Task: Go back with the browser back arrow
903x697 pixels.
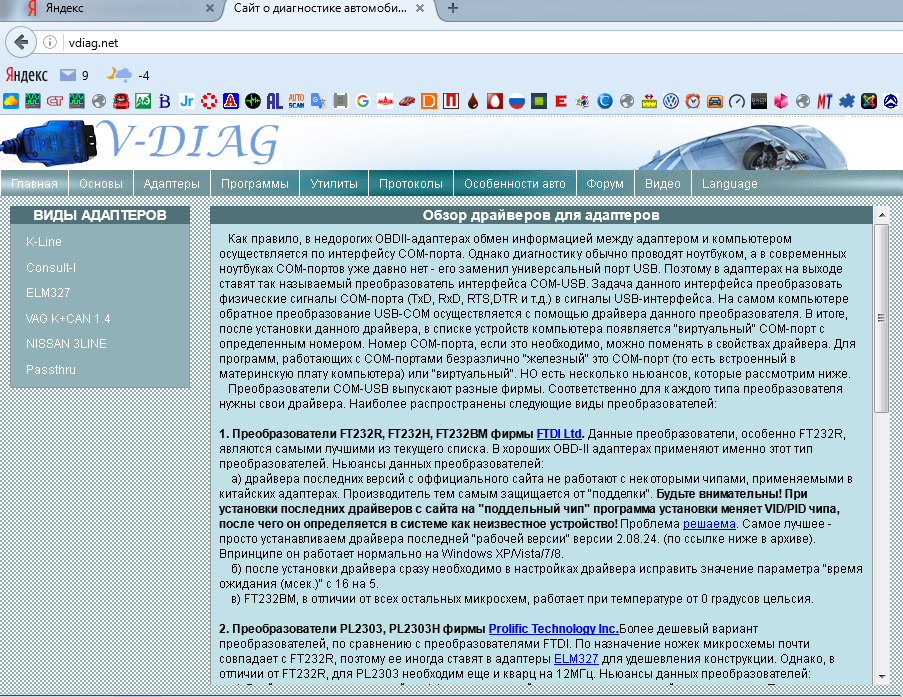Action: point(19,42)
